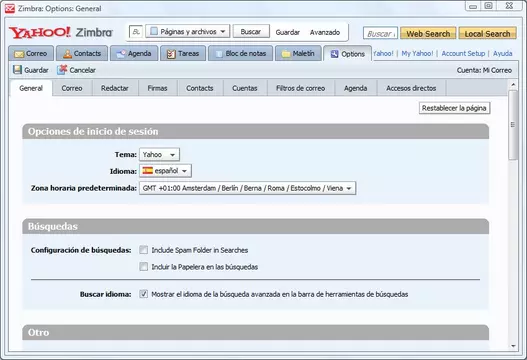The width and height of the screenshot is (527, 360).
Task: Open the Bloc de notas tab
Action: point(240,53)
